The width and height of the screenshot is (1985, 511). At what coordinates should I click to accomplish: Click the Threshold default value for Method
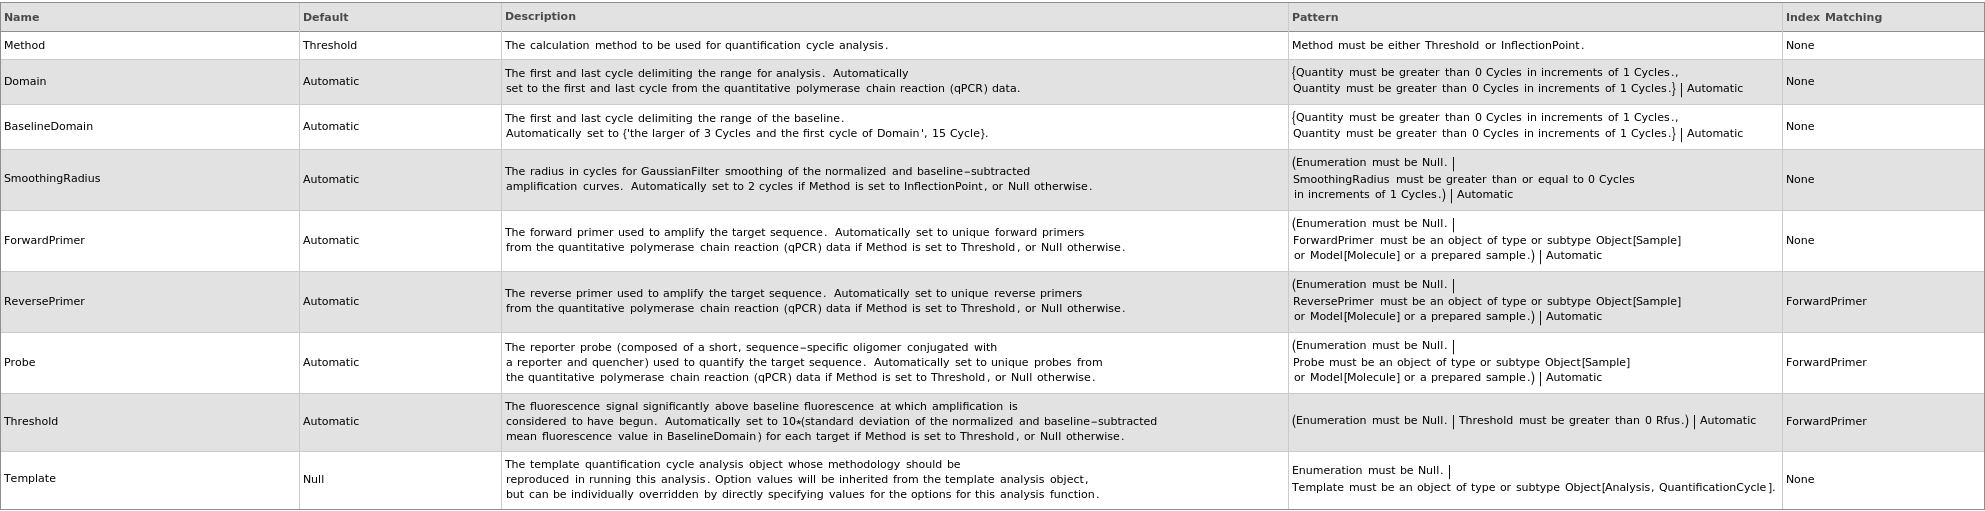[x=330, y=45]
